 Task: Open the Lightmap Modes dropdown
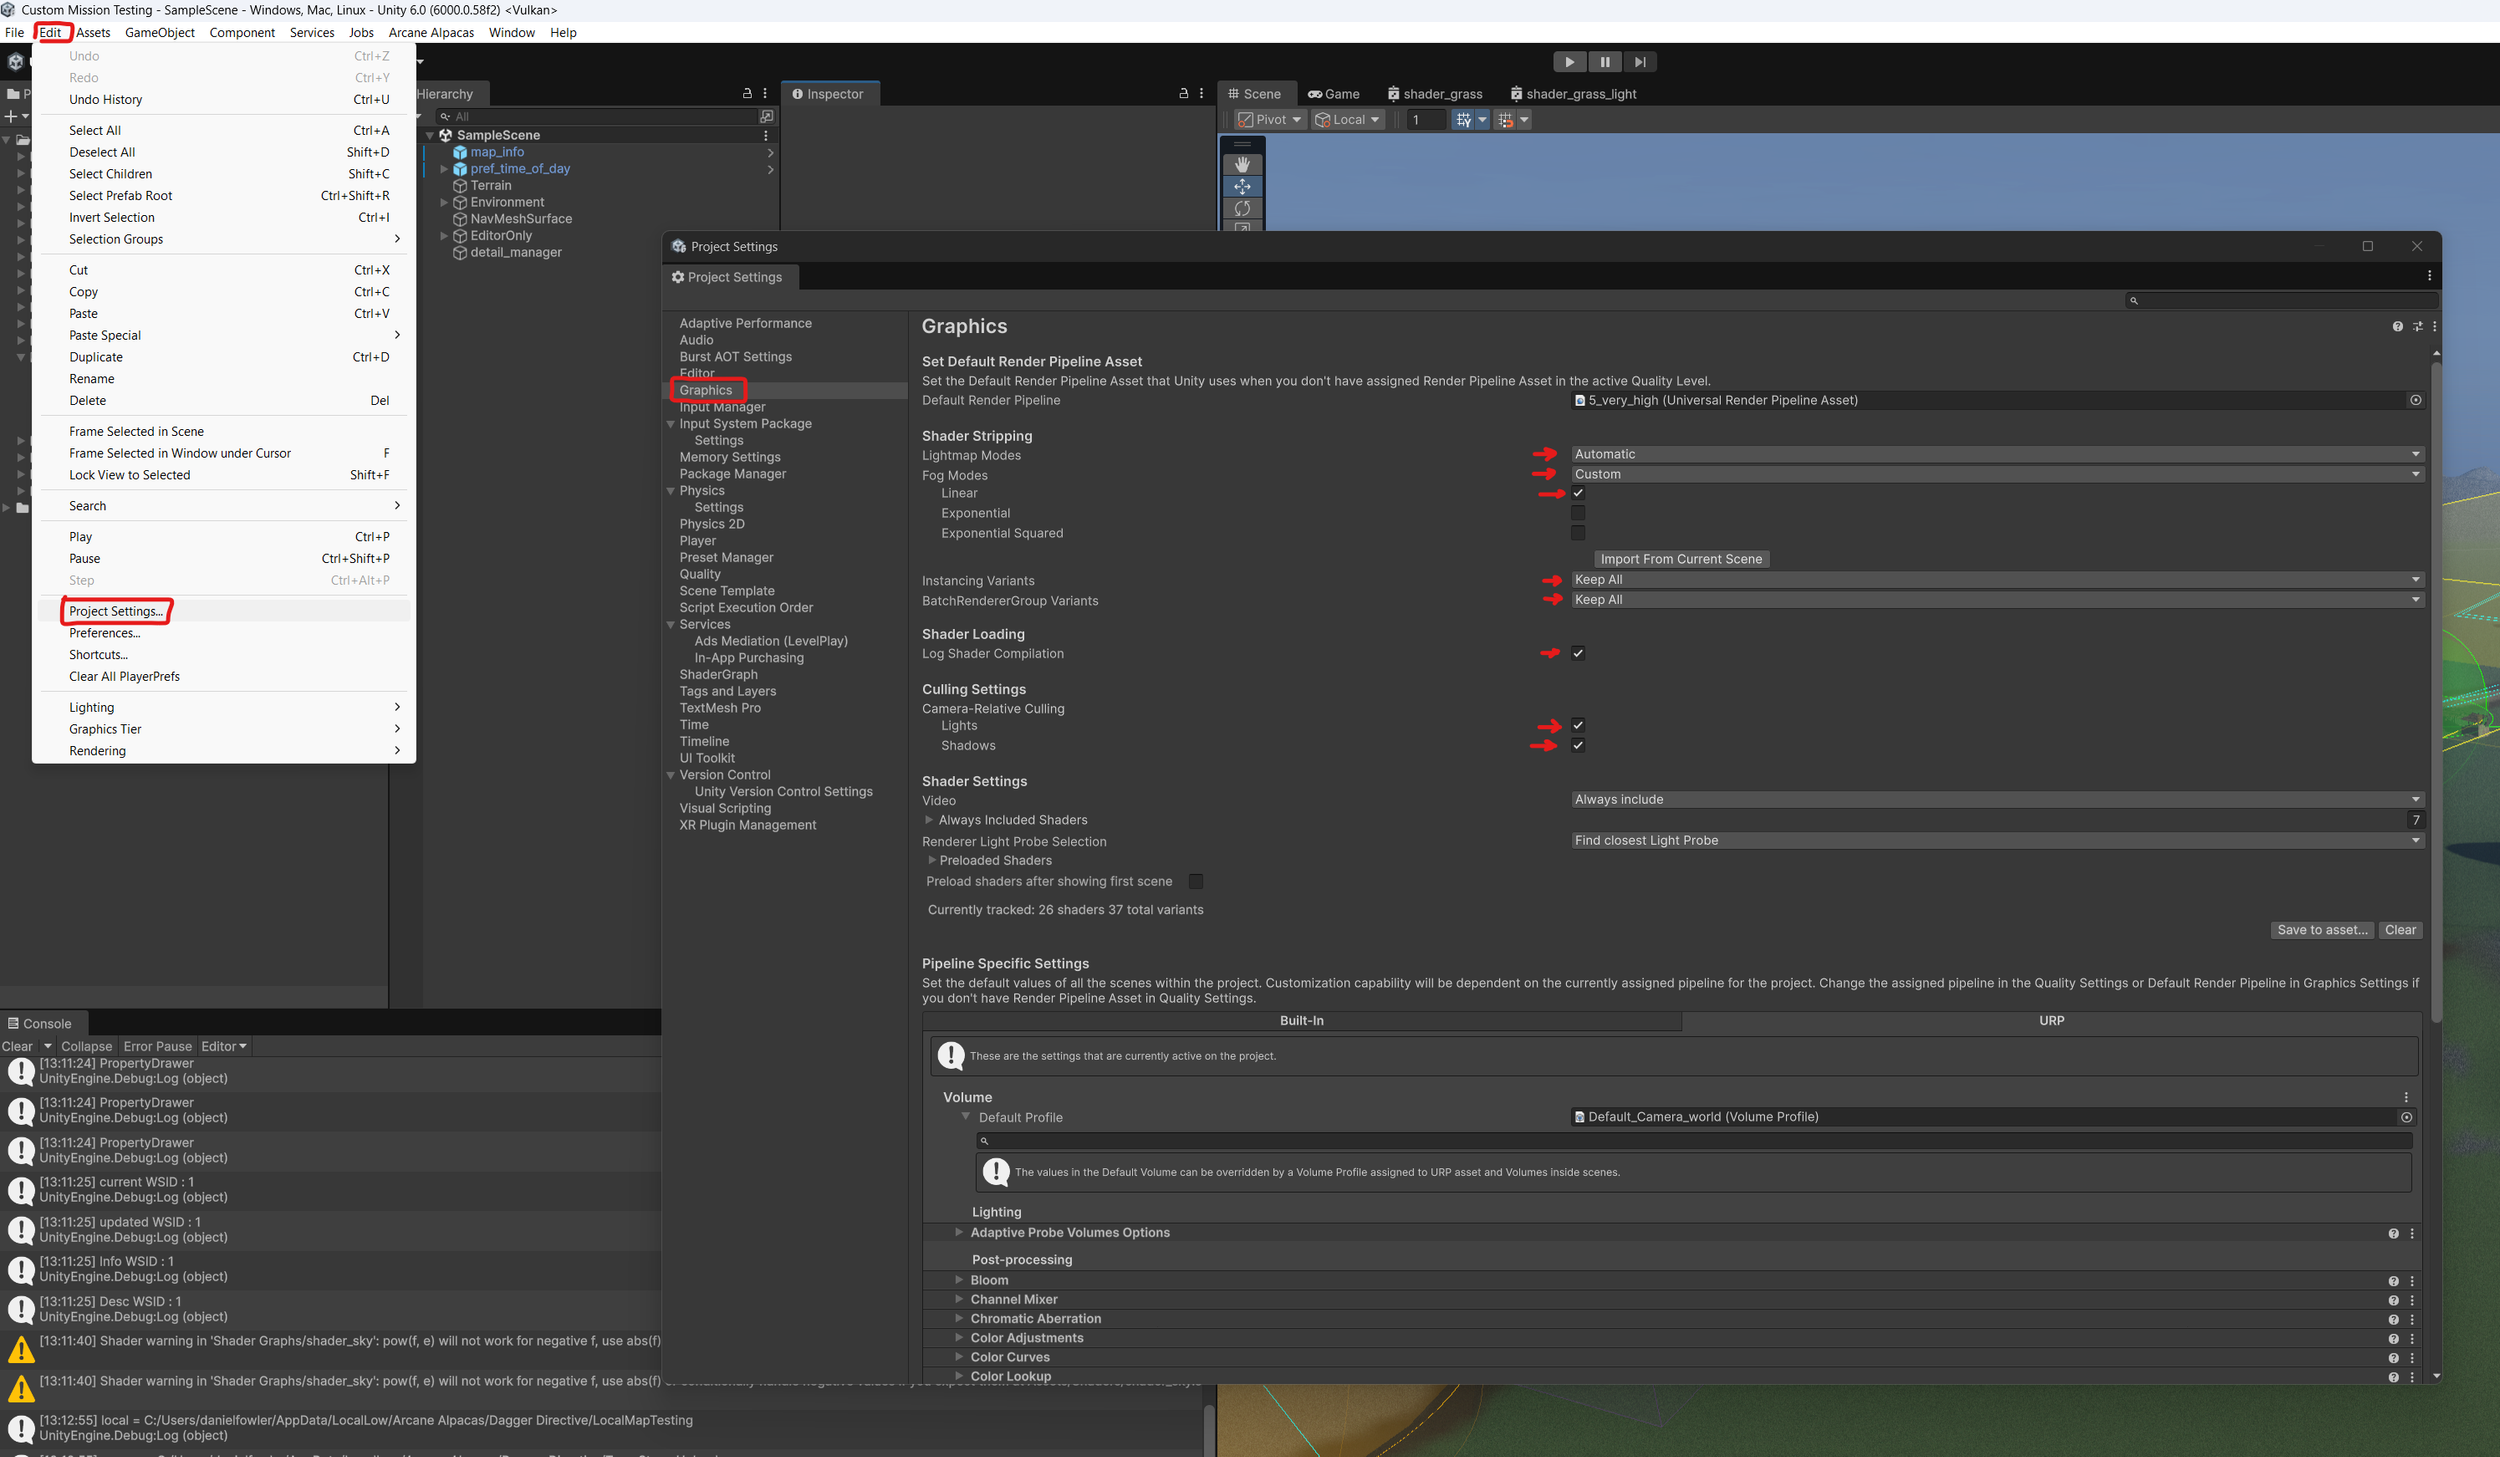(1996, 454)
